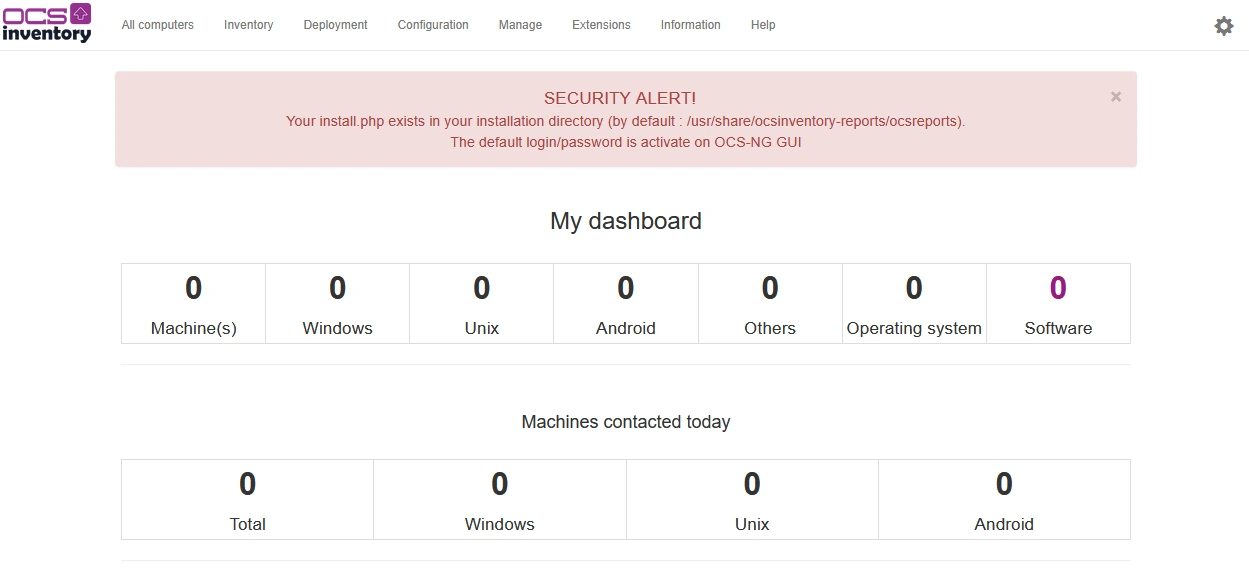
Task: Open the Information menu
Action: coord(690,25)
